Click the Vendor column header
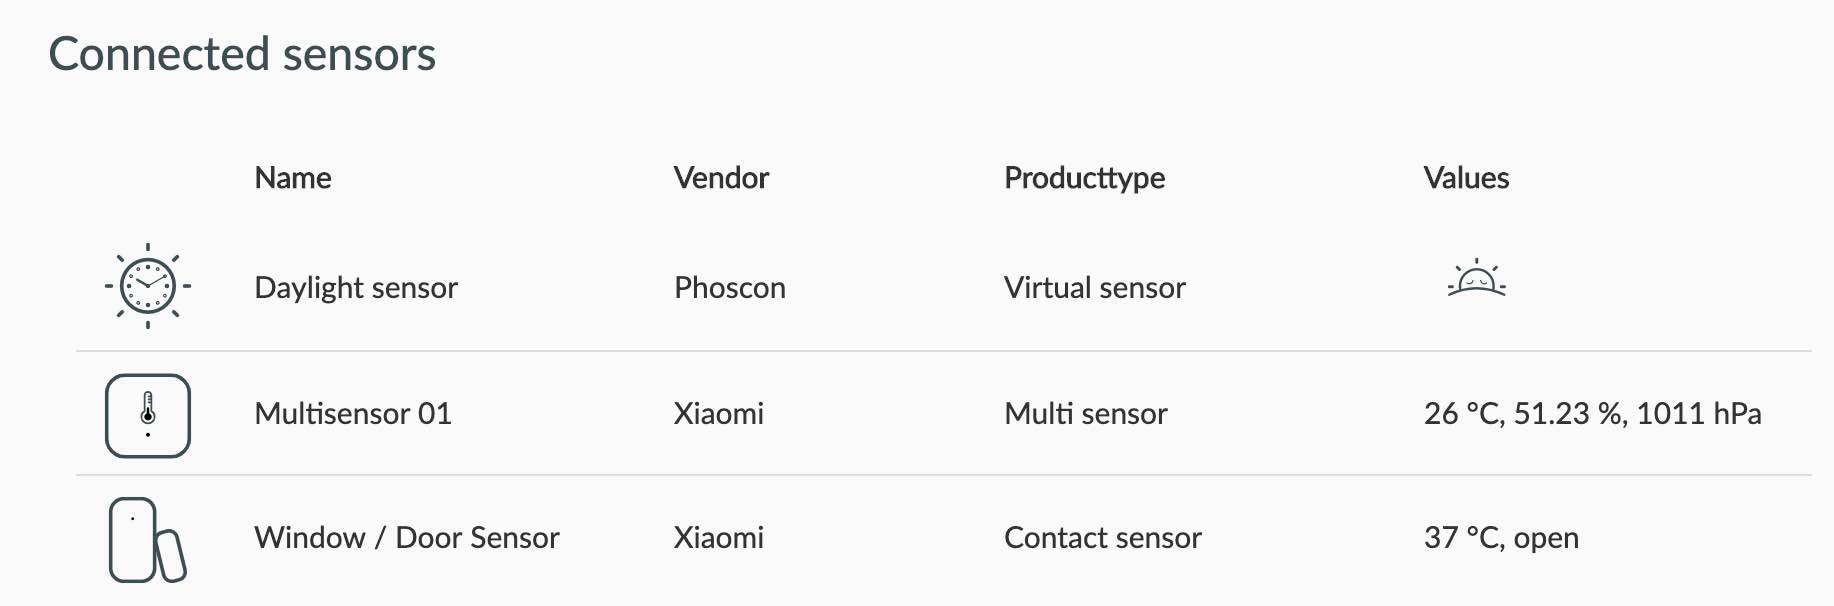This screenshot has width=1834, height=606. click(721, 178)
